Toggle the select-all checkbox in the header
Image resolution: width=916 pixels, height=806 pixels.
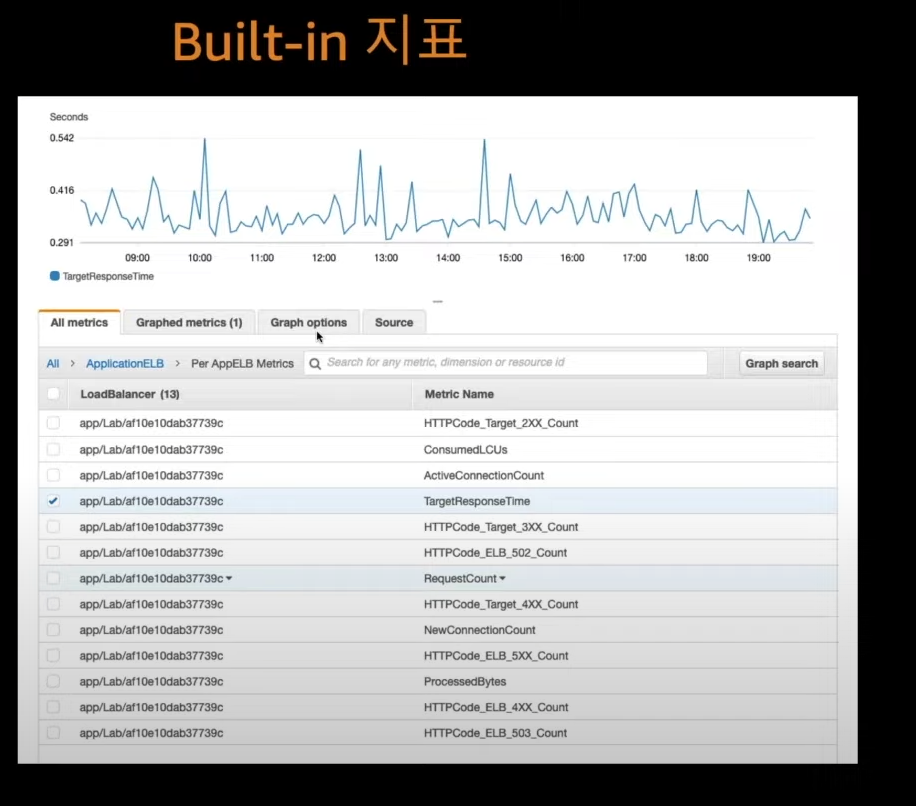(53, 394)
